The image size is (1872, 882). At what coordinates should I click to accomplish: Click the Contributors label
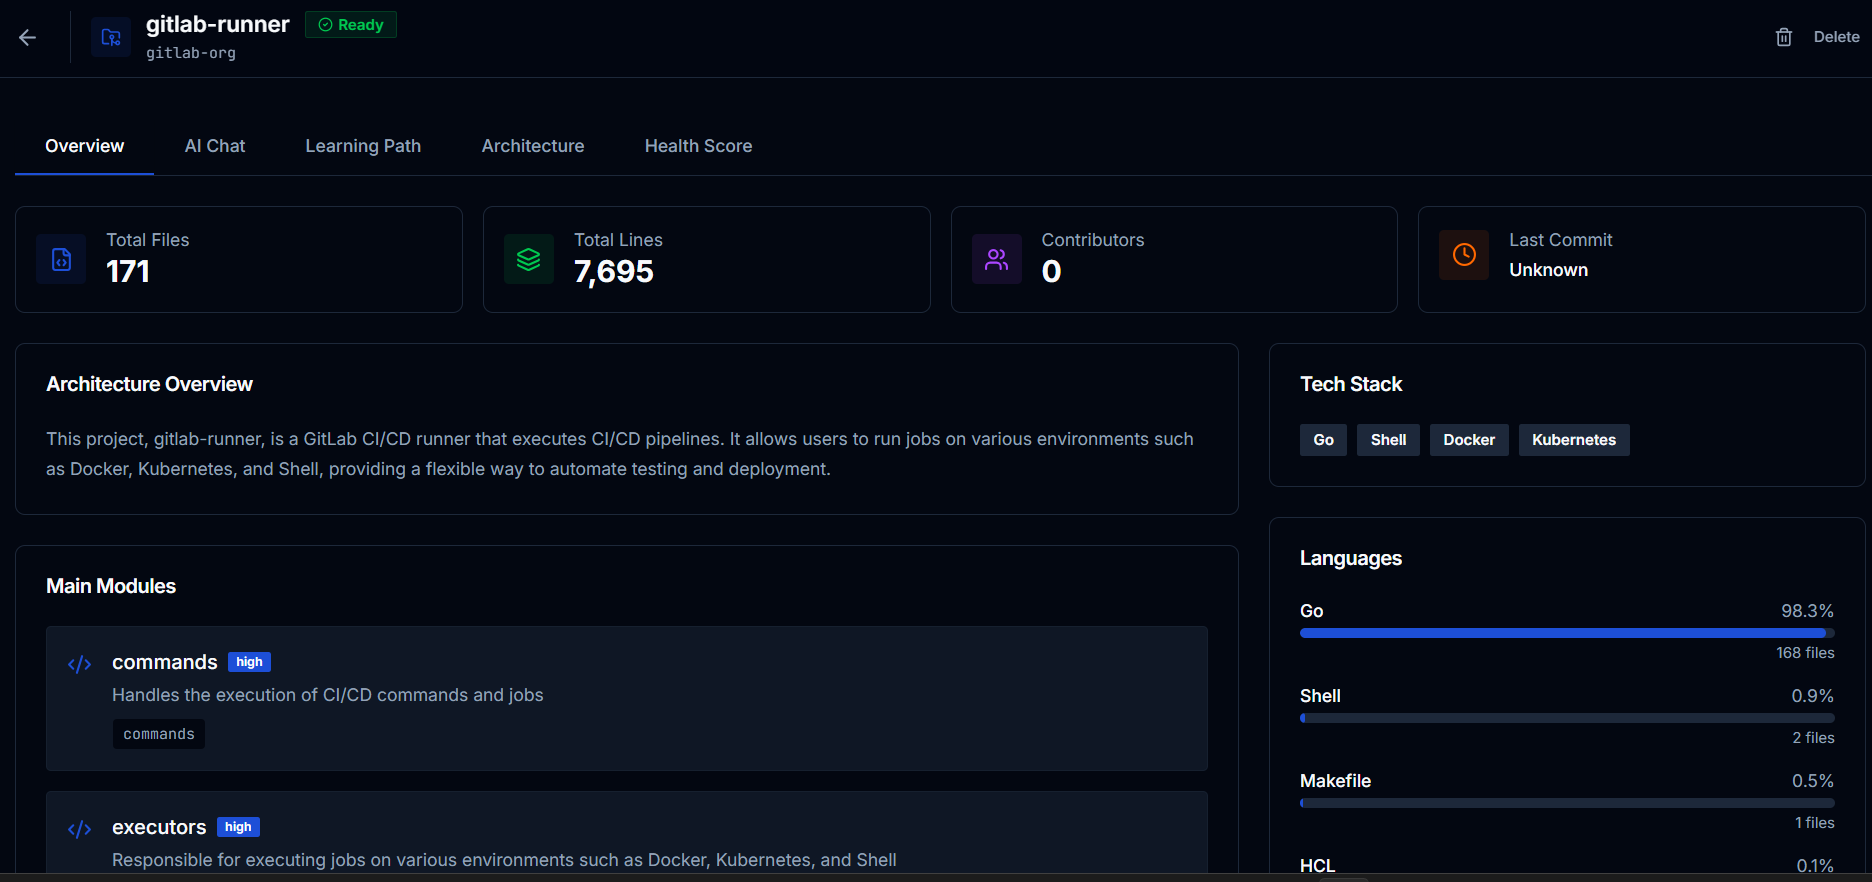[x=1093, y=240]
